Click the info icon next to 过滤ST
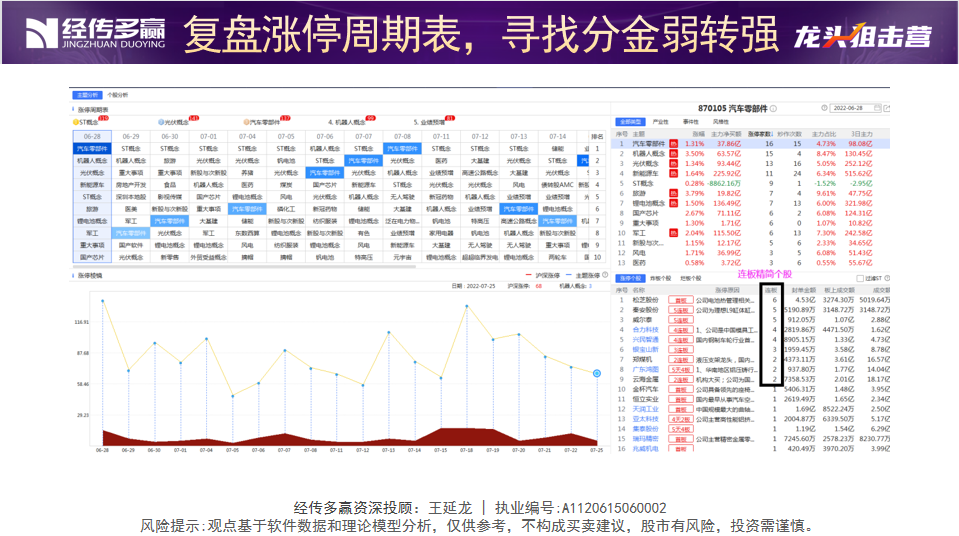This screenshot has width=959, height=536. (x=887, y=278)
